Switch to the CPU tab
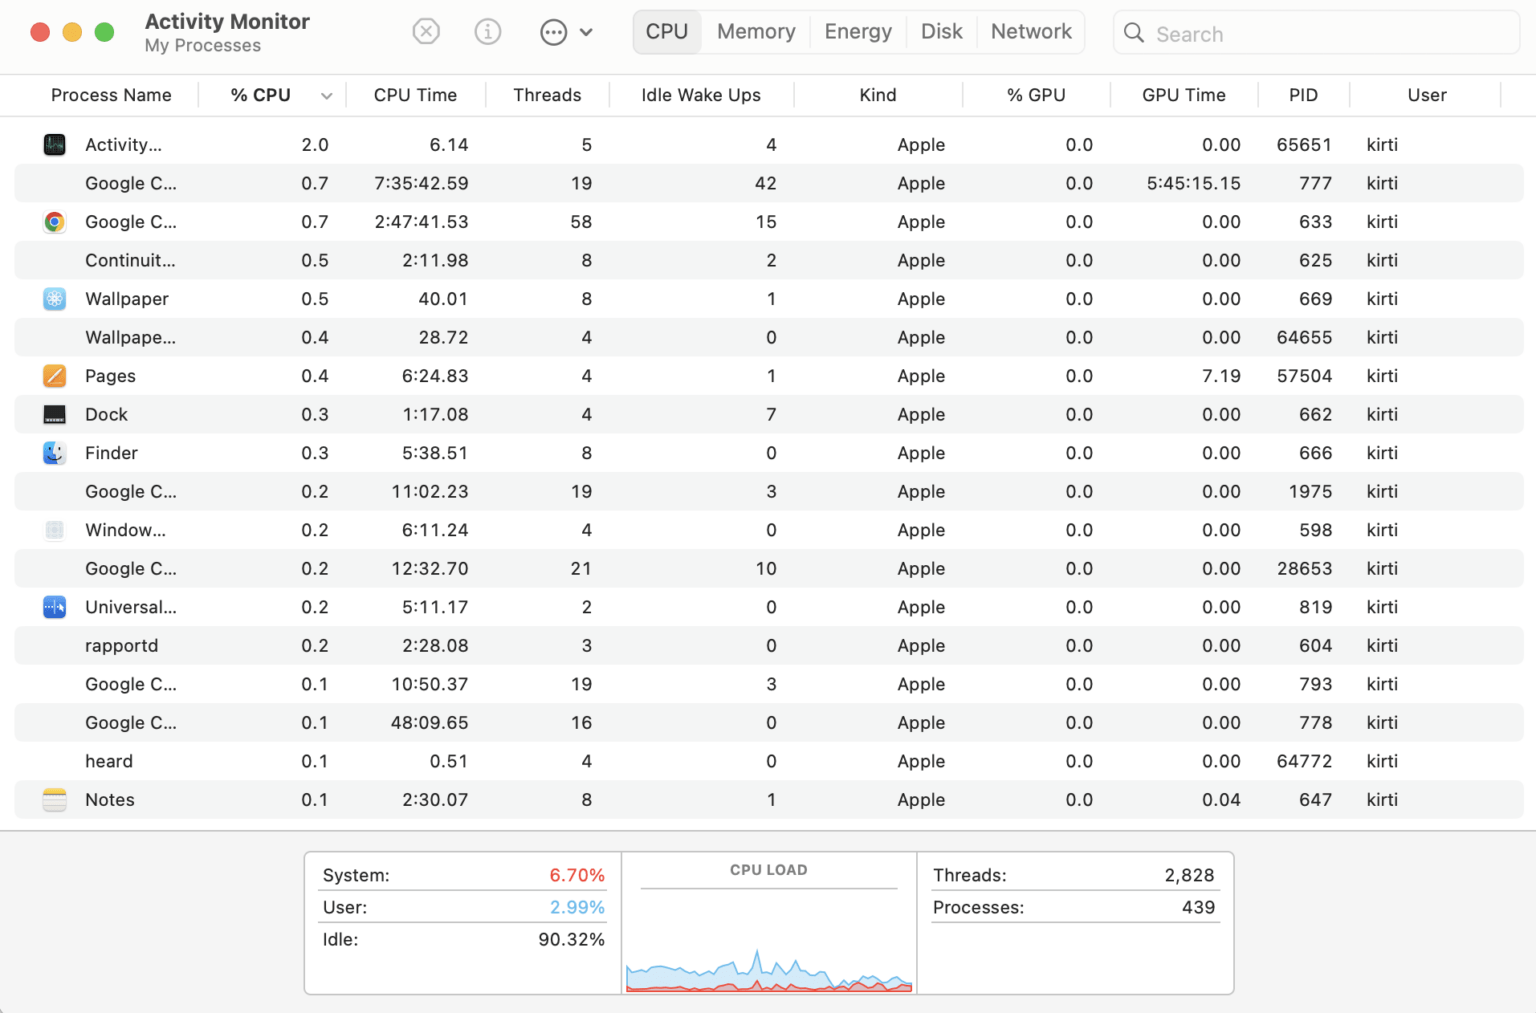This screenshot has width=1536, height=1013. tap(667, 32)
